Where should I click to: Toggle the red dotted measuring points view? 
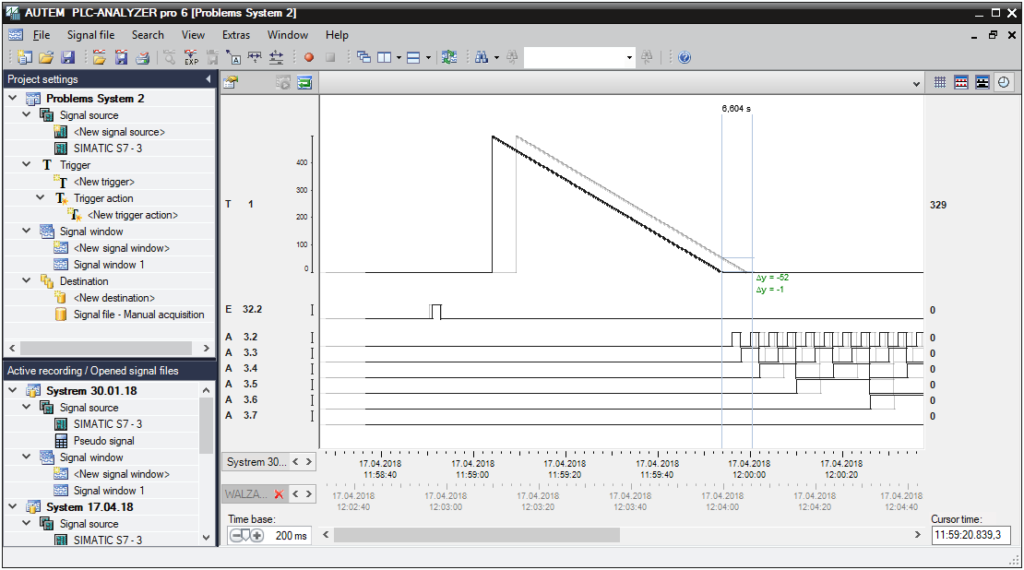[961, 82]
